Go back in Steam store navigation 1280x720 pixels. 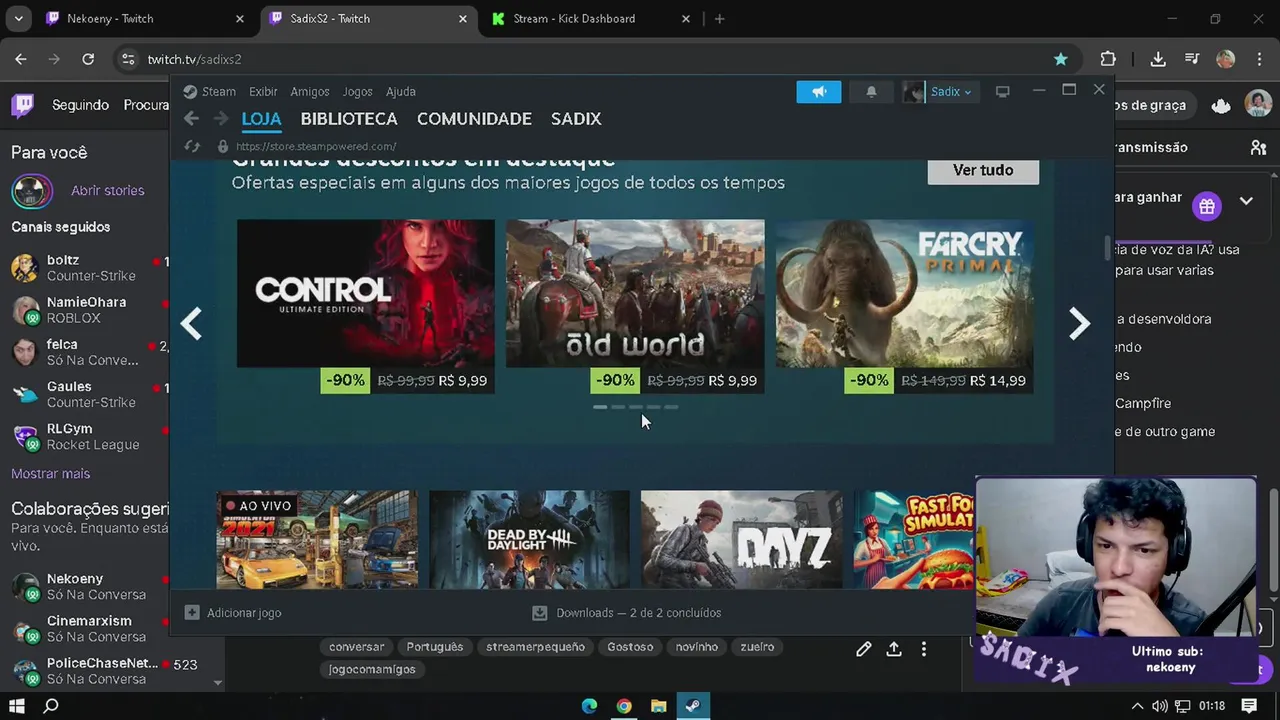click(x=191, y=119)
